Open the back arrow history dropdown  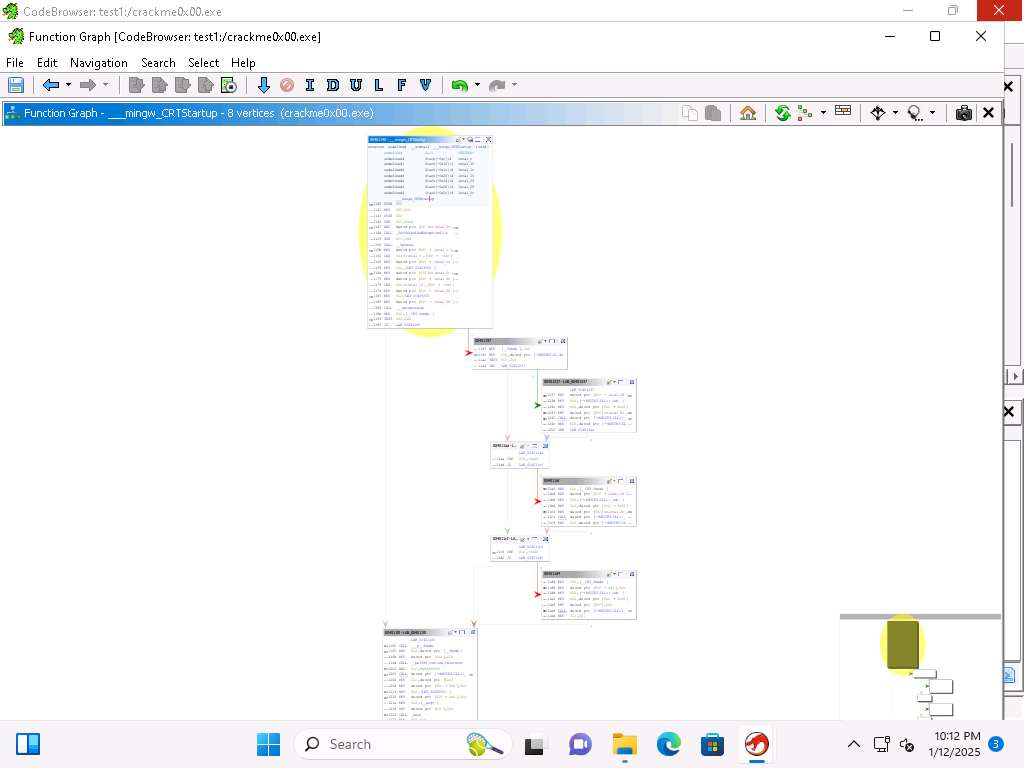[x=68, y=85]
